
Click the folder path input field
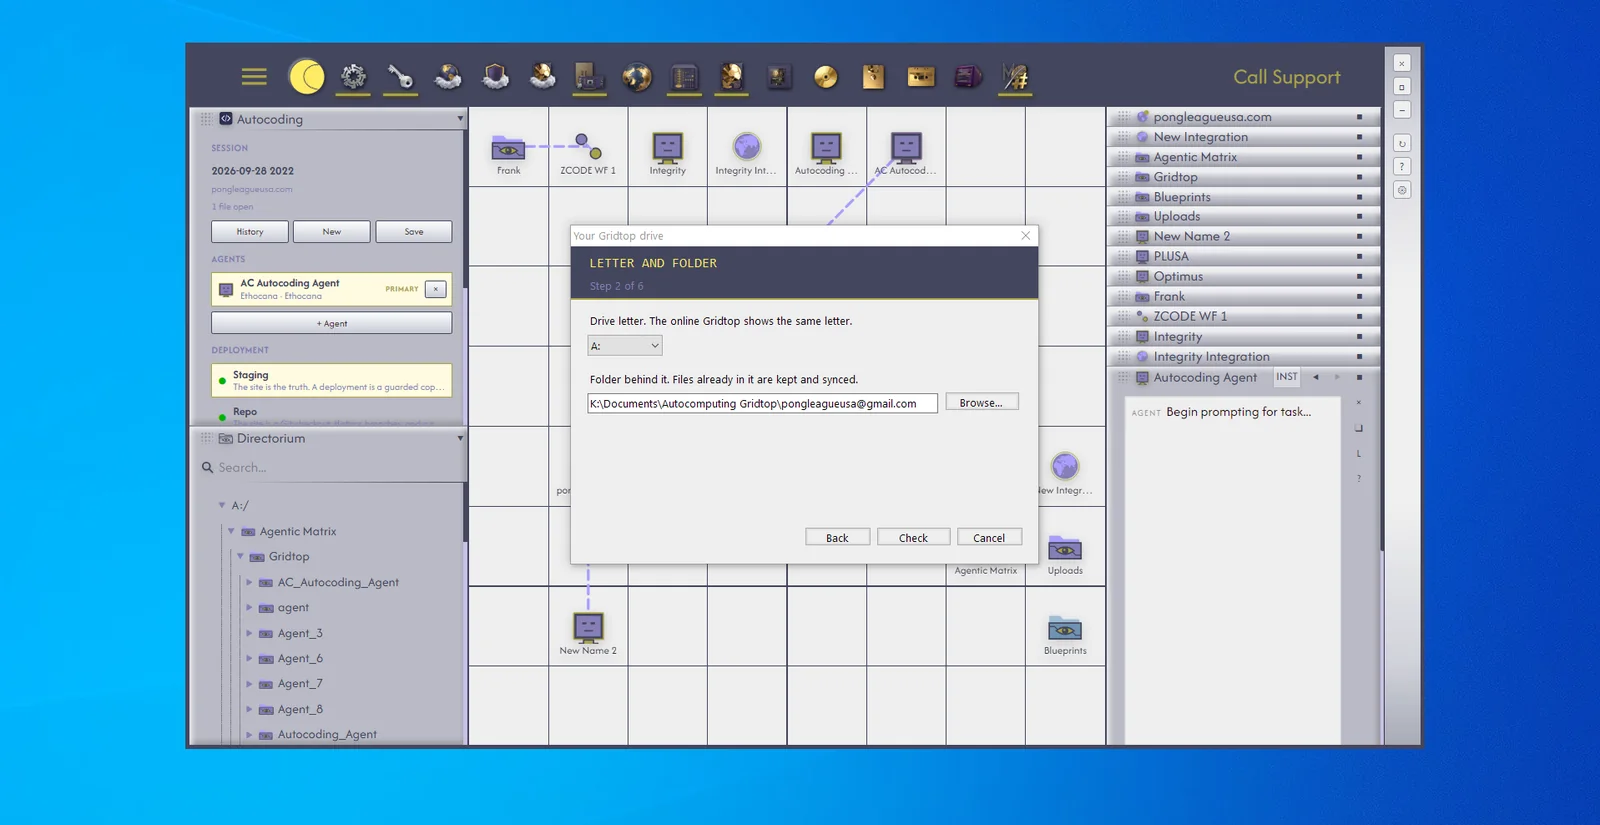(762, 403)
